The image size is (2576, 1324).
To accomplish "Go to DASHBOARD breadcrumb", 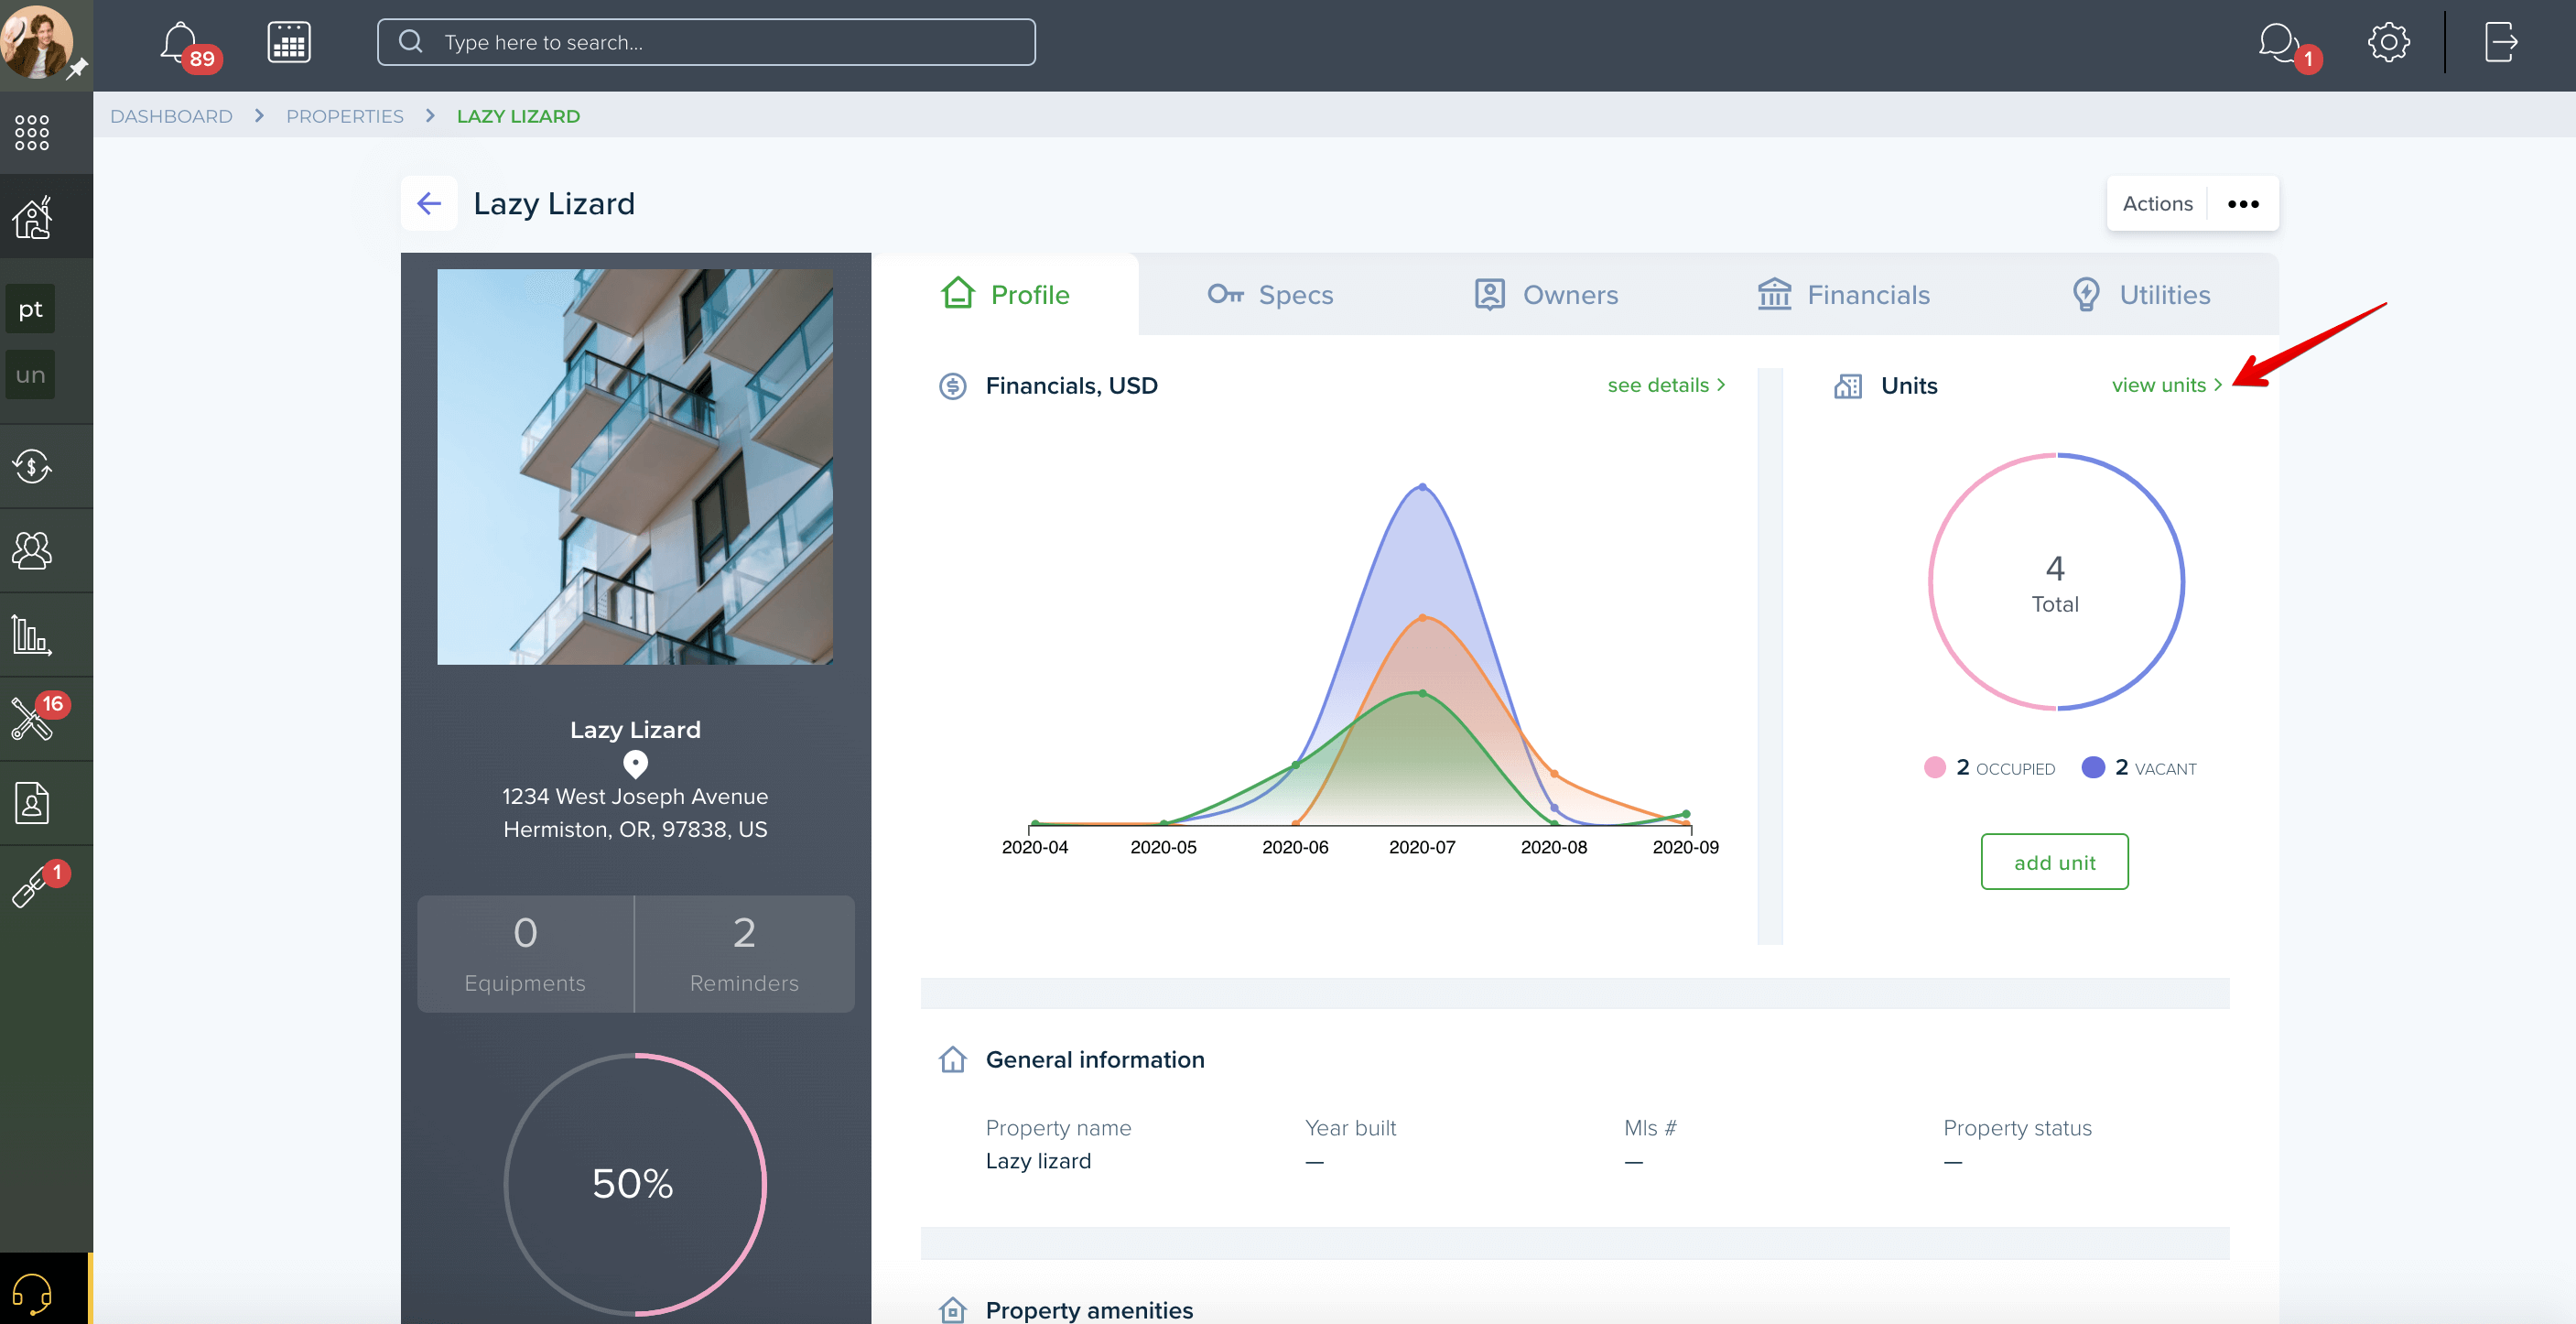I will coord(171,116).
